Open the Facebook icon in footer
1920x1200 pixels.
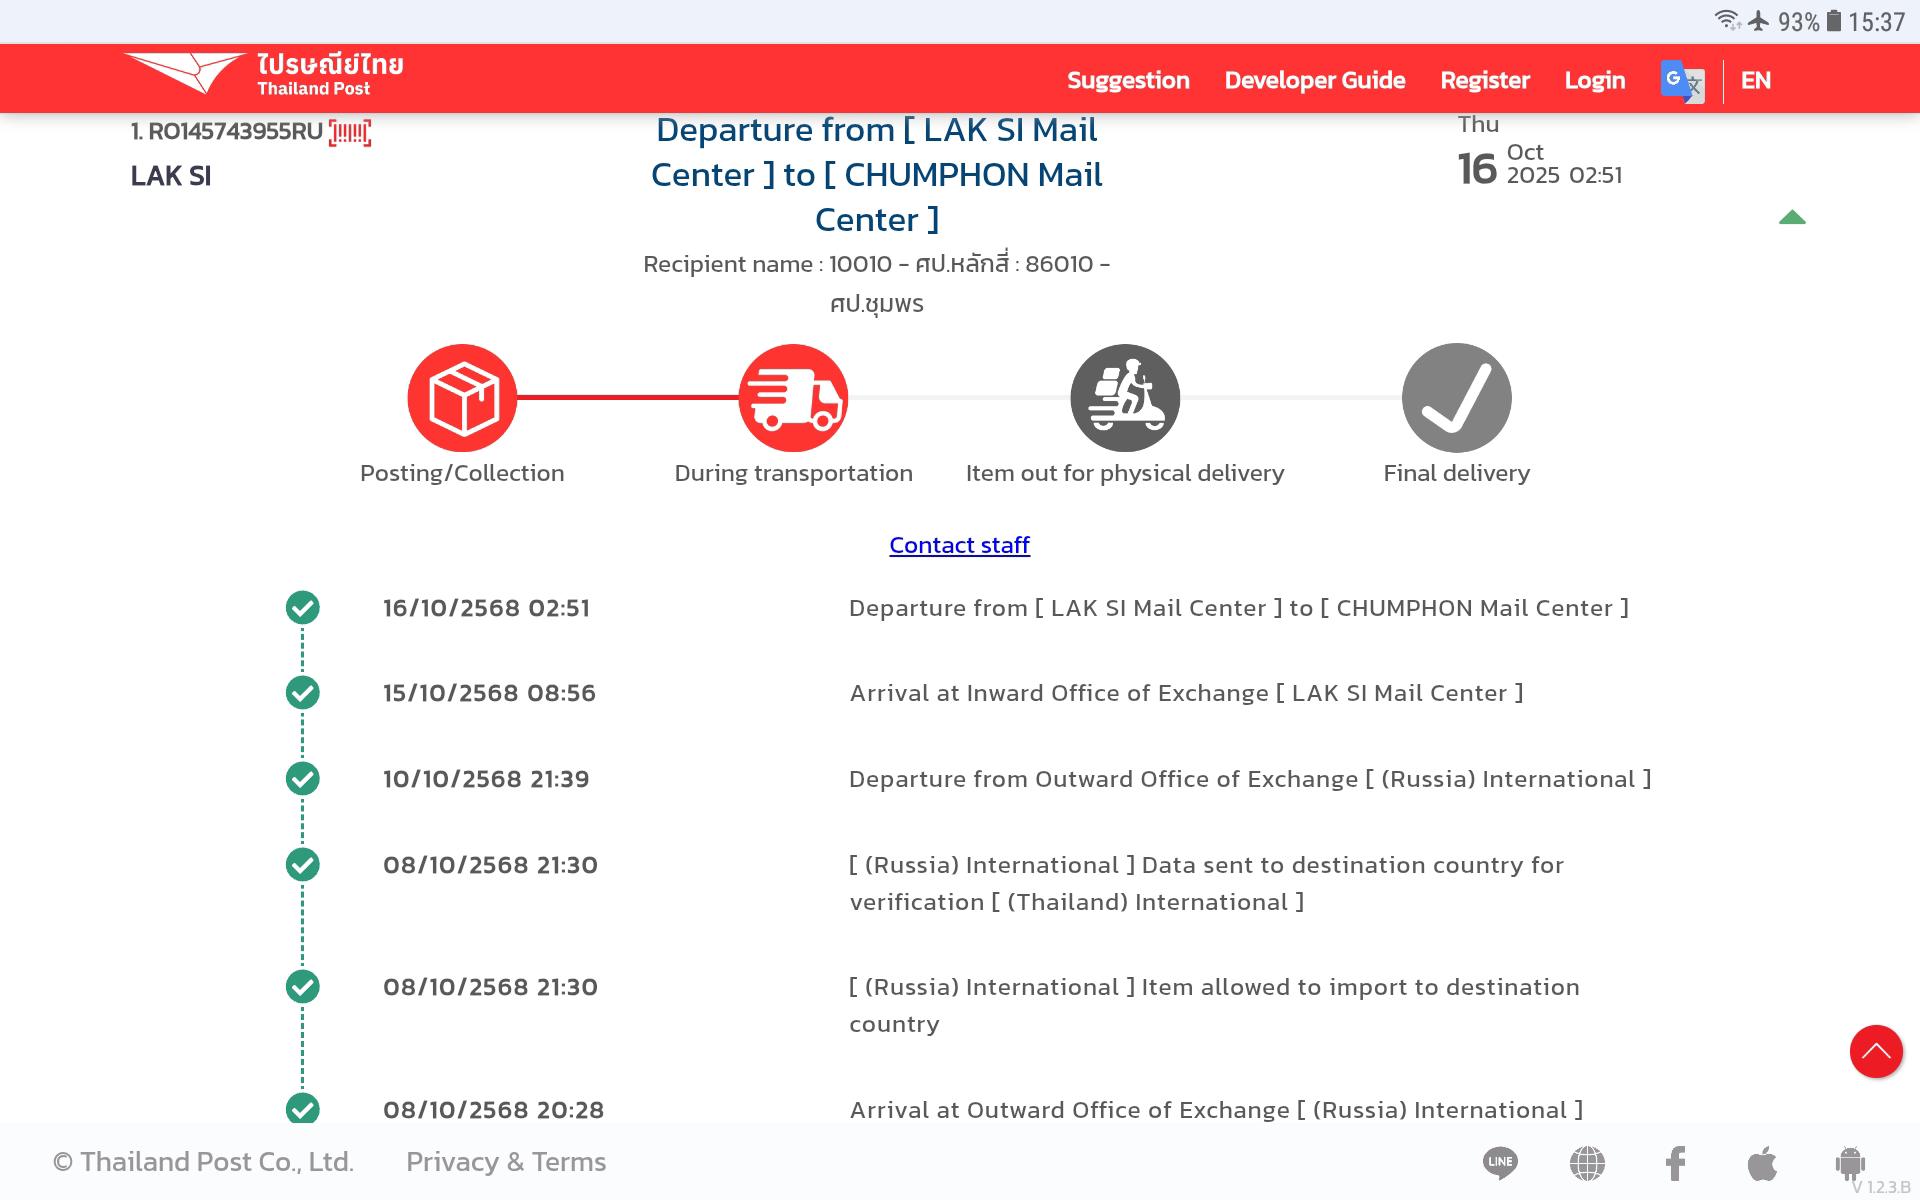(1675, 1162)
